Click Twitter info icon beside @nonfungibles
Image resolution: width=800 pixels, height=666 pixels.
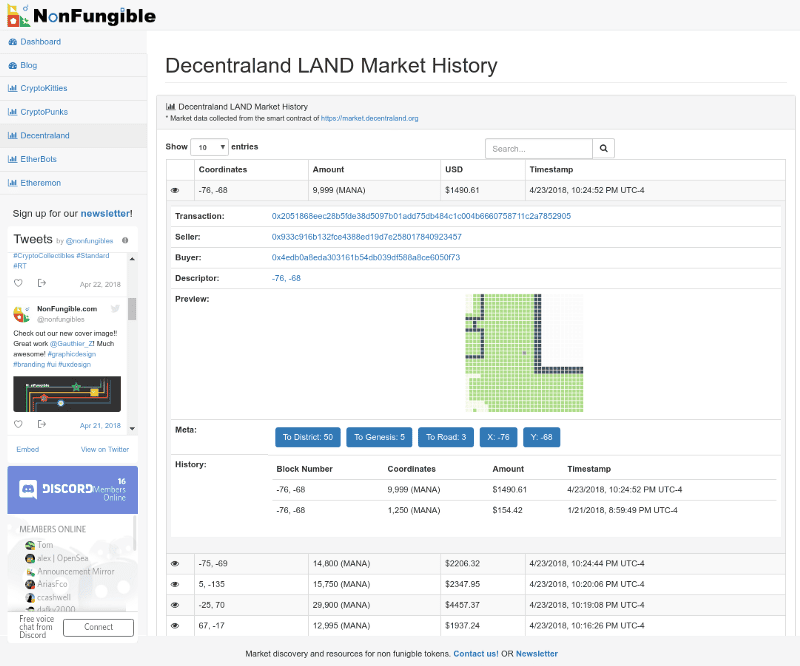point(125,241)
